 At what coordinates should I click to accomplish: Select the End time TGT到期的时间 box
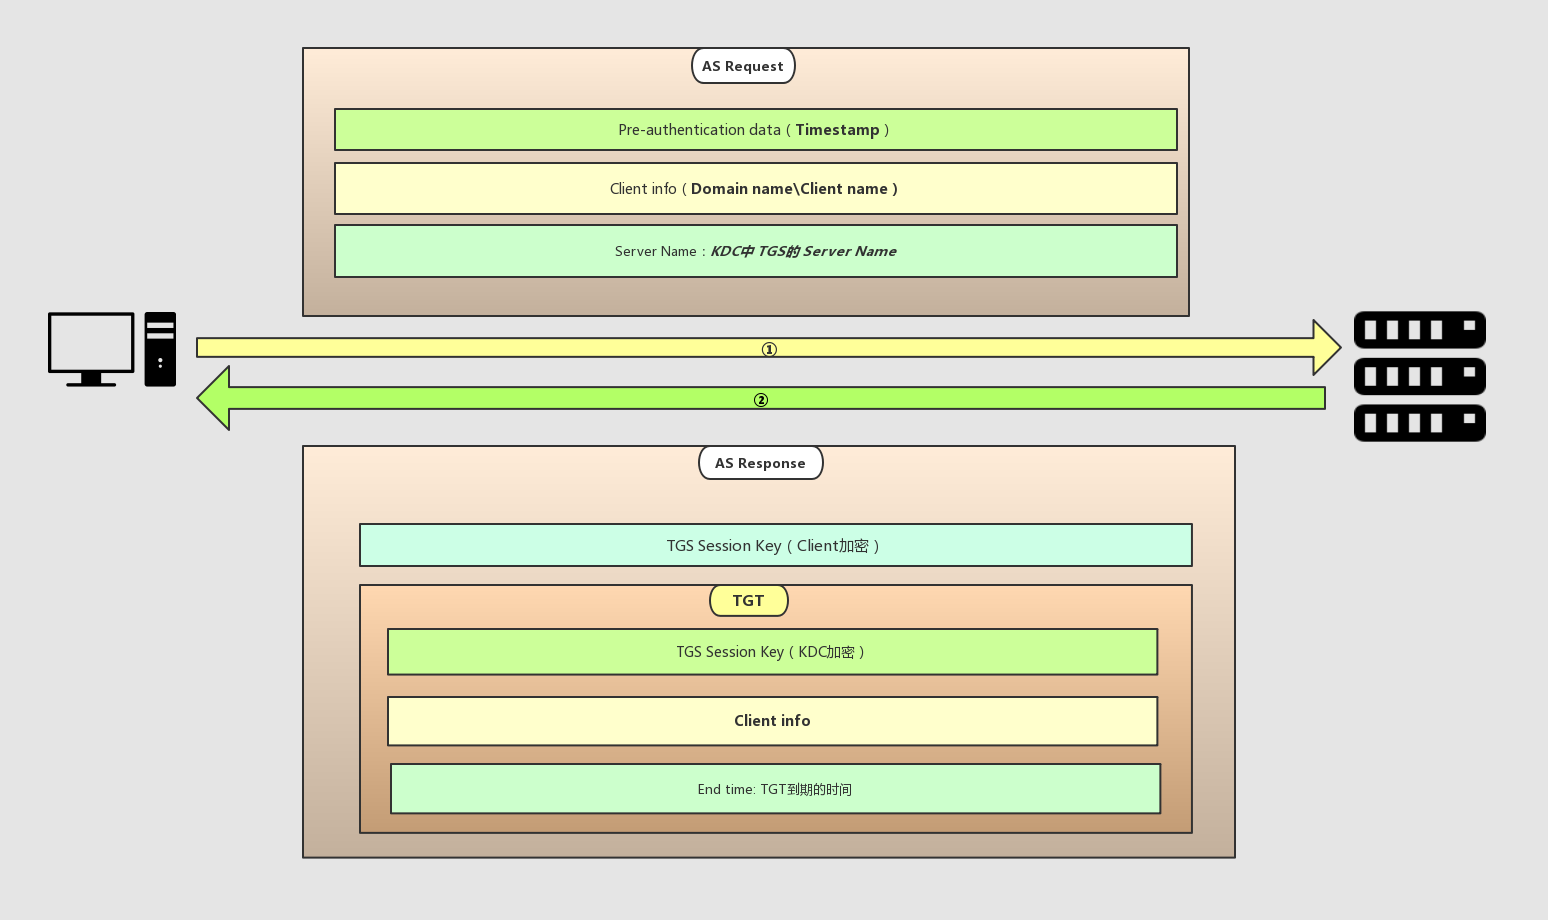[775, 789]
